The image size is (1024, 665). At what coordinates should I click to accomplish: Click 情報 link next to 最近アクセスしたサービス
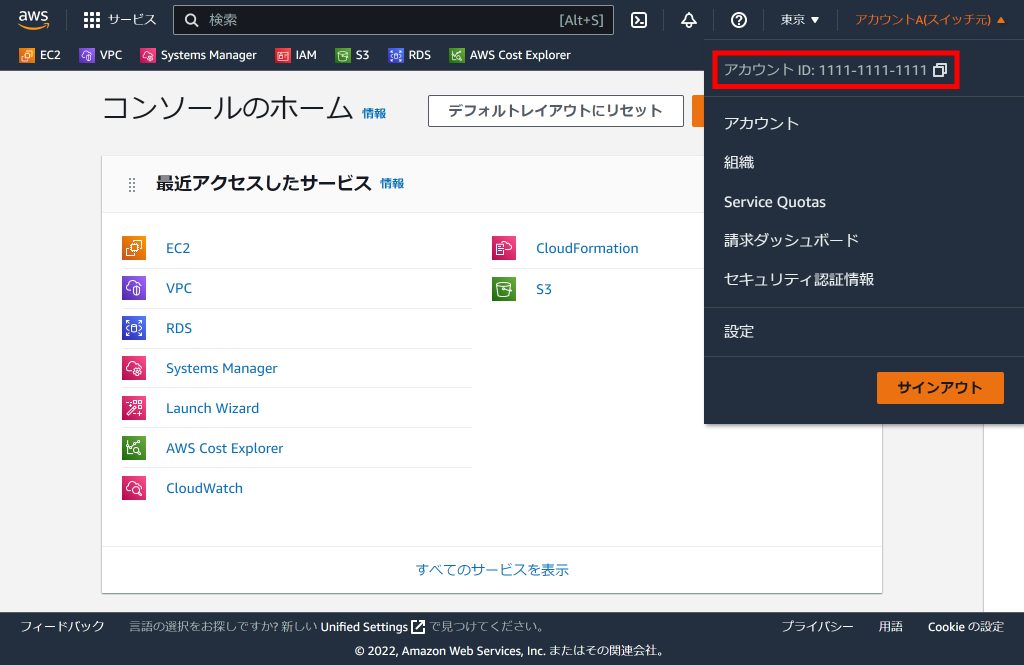(x=392, y=184)
